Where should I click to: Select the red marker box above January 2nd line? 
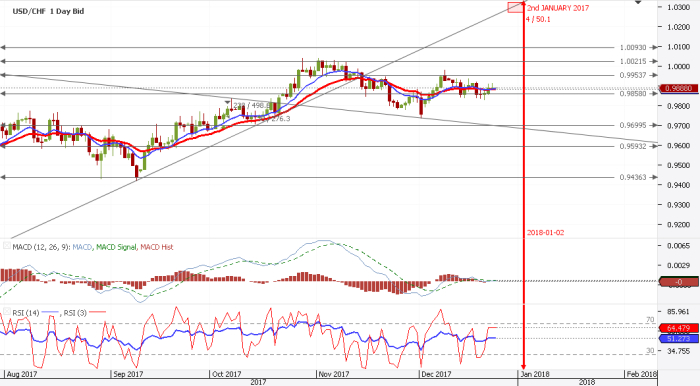tap(516, 7)
